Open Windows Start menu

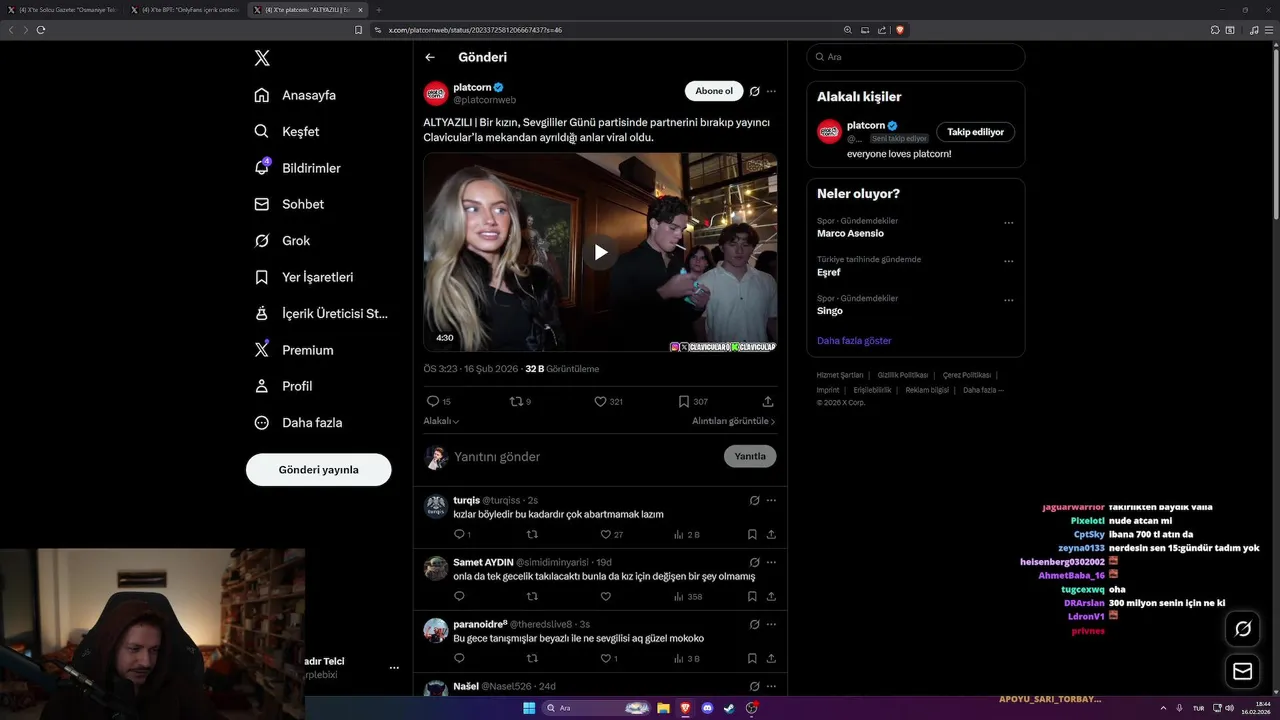click(529, 708)
